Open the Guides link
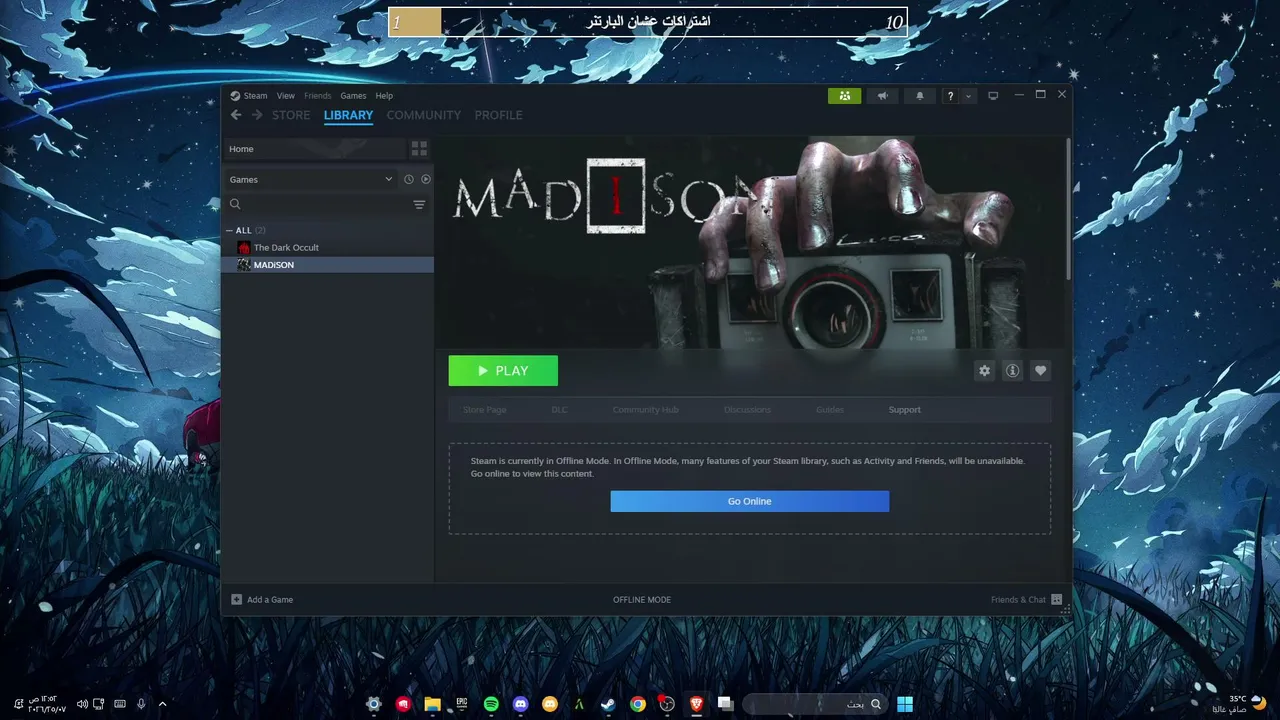 (x=830, y=410)
